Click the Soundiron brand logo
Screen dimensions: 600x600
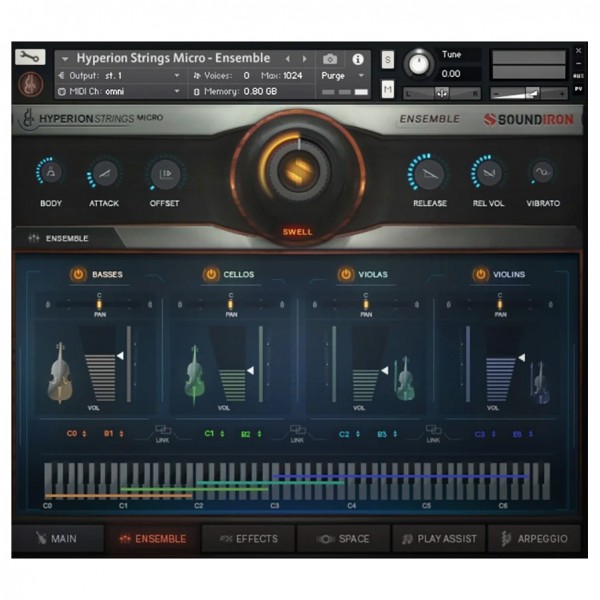[528, 119]
